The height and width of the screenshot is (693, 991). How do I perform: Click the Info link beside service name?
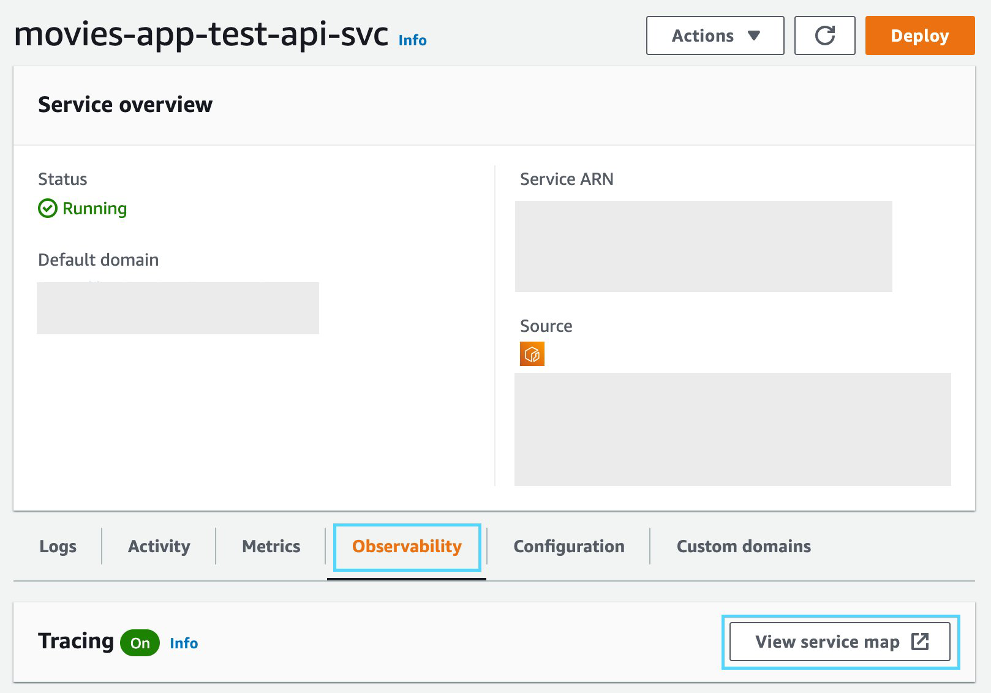pyautogui.click(x=412, y=41)
